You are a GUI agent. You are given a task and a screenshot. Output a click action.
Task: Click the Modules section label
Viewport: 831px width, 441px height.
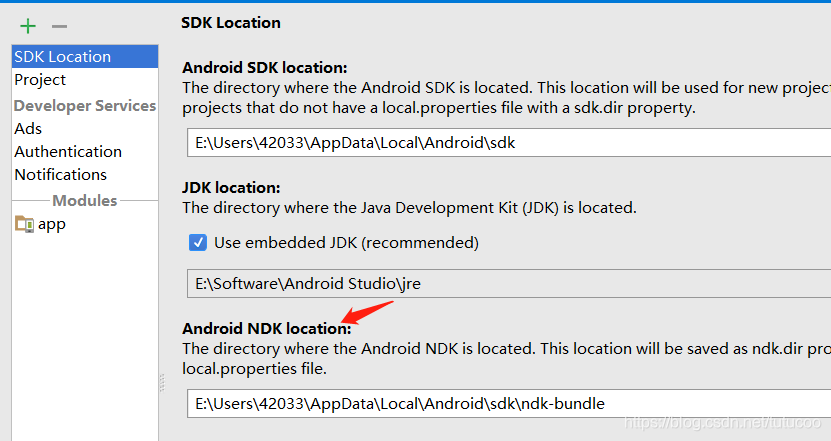[x=85, y=200]
